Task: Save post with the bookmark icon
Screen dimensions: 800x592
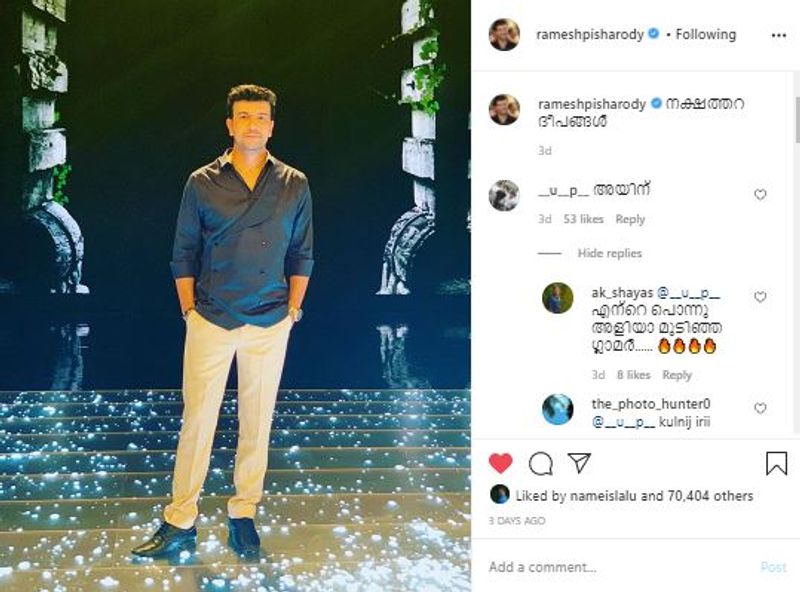Action: pos(776,463)
